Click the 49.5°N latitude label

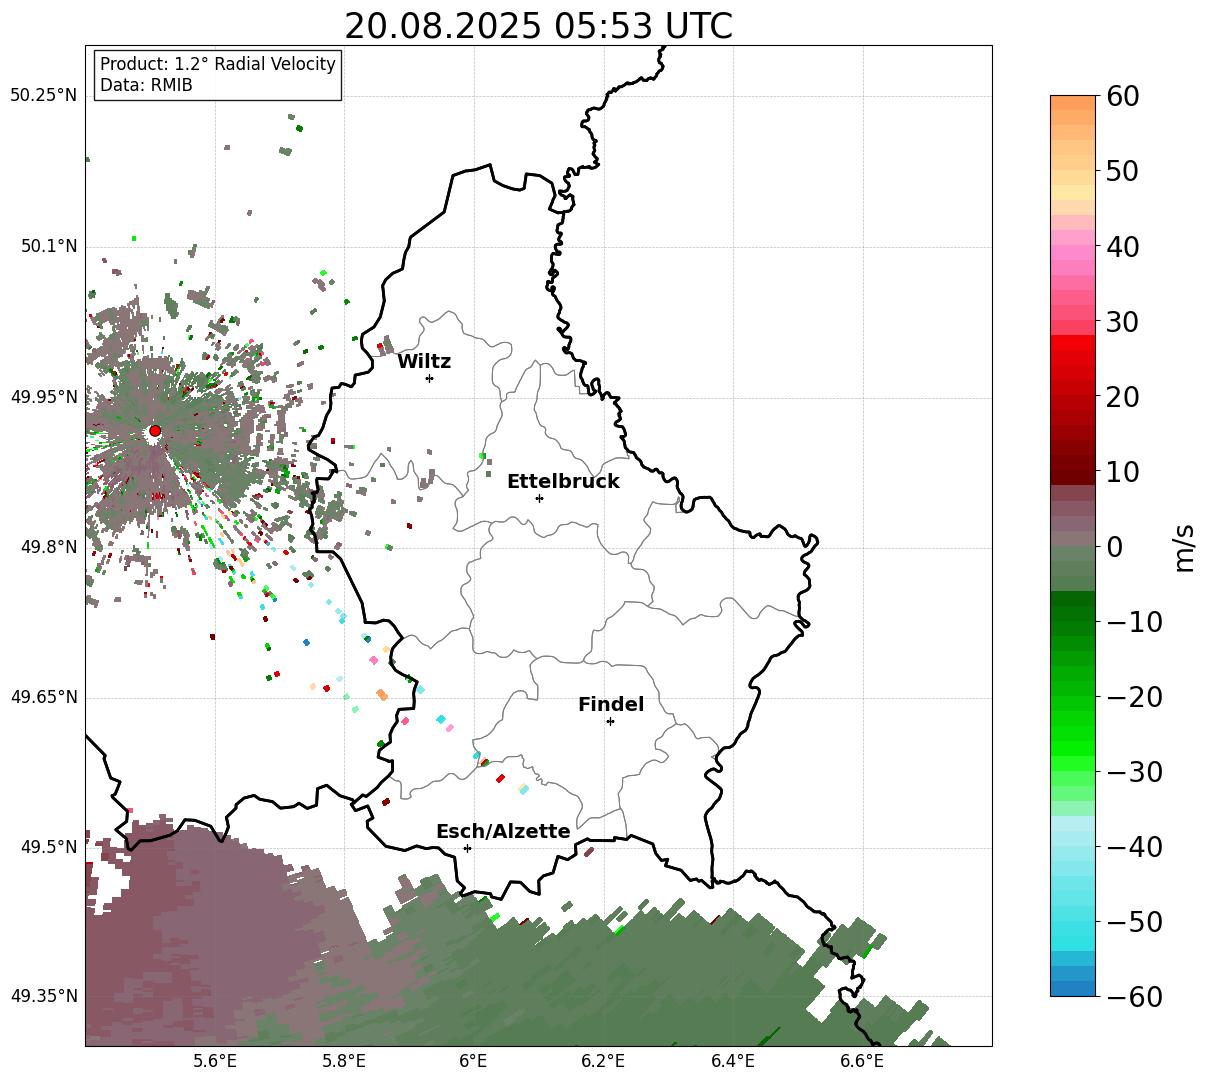(x=49, y=847)
